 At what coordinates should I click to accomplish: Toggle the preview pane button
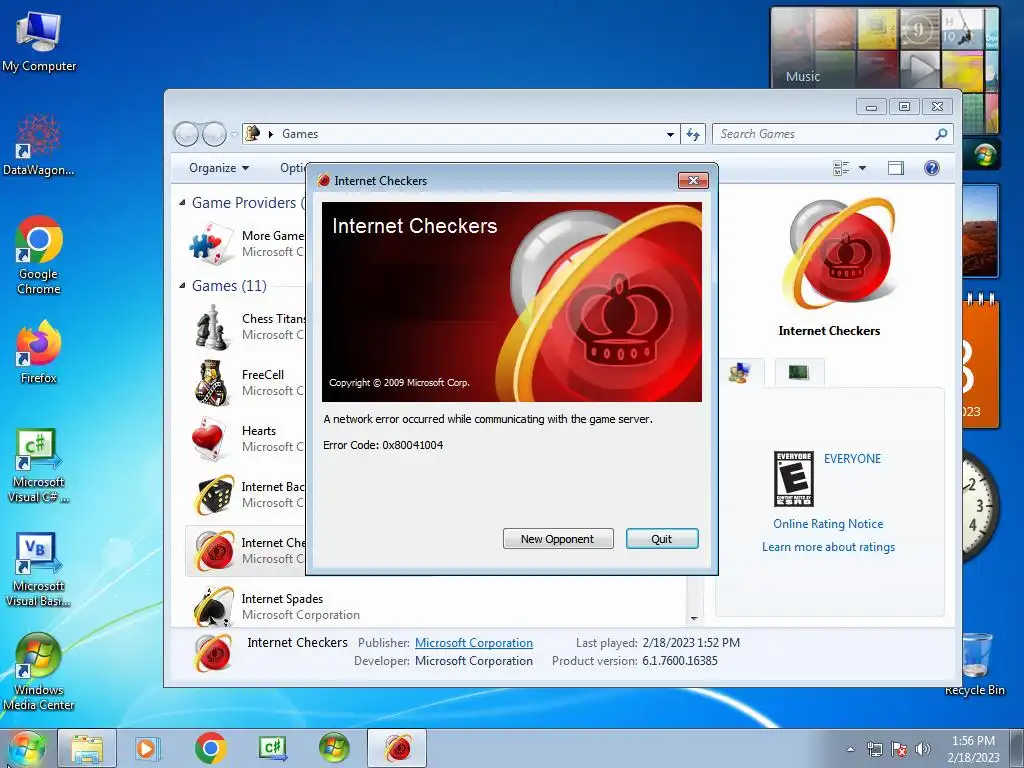[x=896, y=168]
